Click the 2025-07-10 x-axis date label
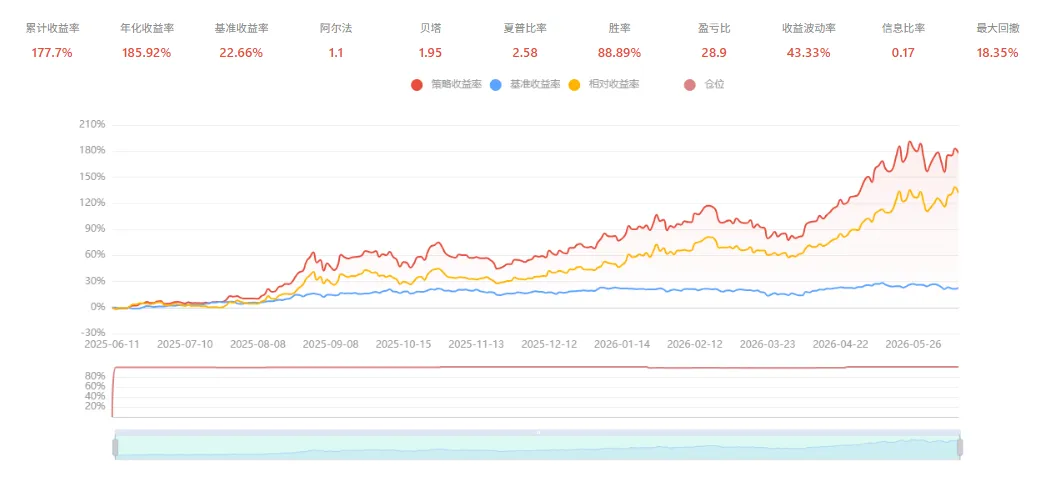Screen dimensions: 1050x480 185,344
